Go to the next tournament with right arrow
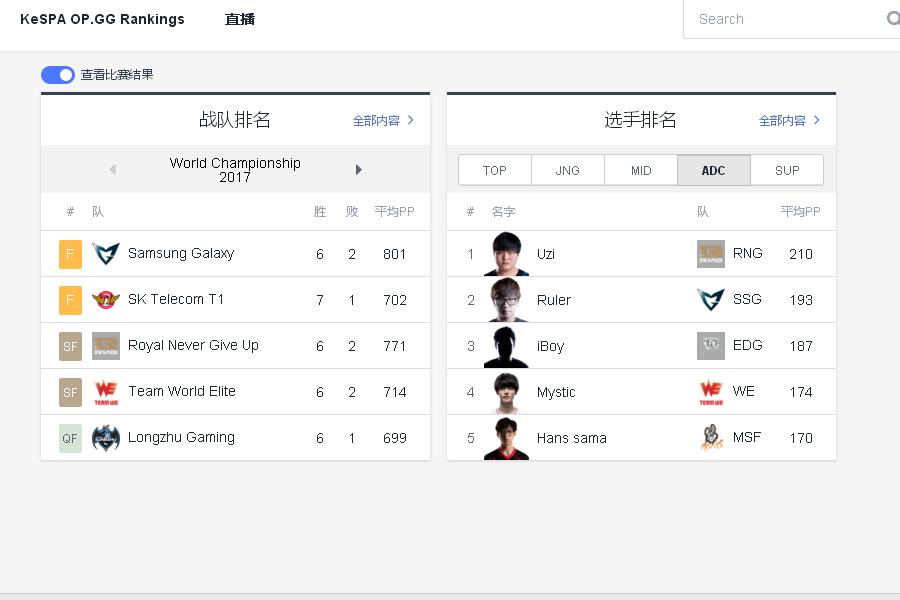The width and height of the screenshot is (900, 600). 358,169
